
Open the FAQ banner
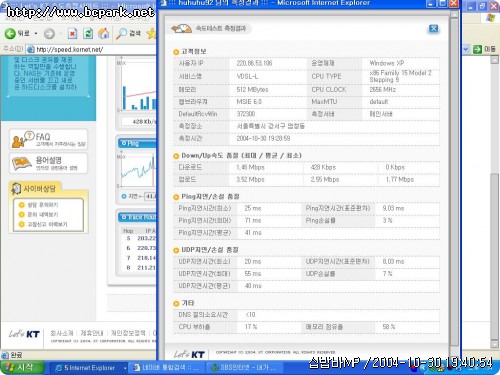point(49,139)
